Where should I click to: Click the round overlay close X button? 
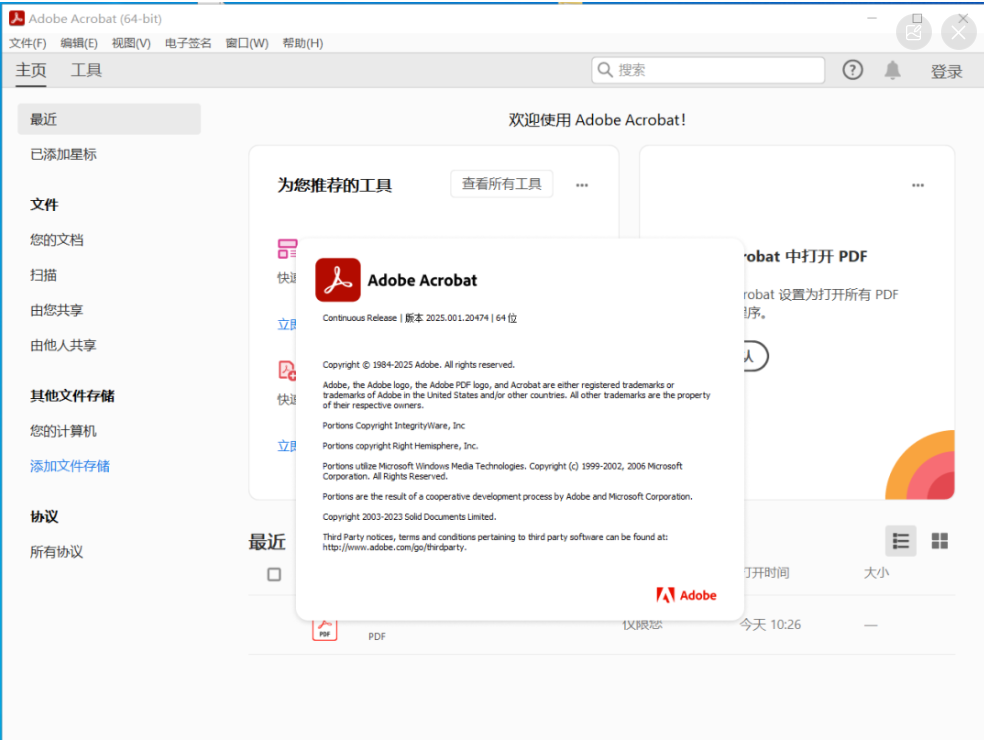958,32
